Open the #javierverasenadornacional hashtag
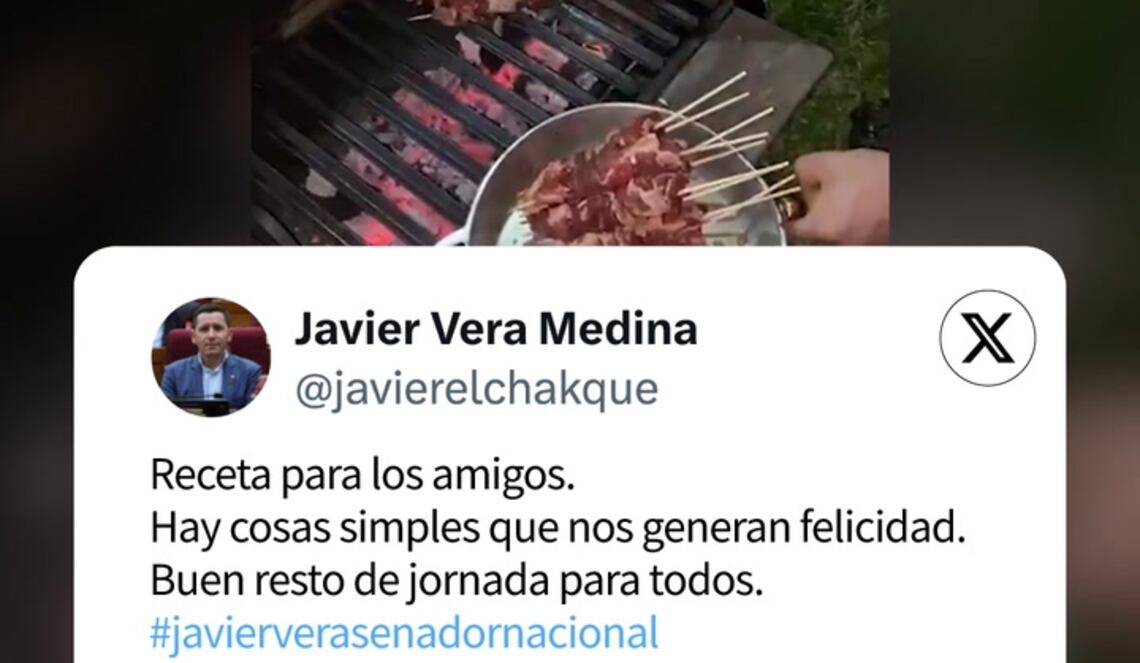This screenshot has width=1140, height=663. point(404,632)
